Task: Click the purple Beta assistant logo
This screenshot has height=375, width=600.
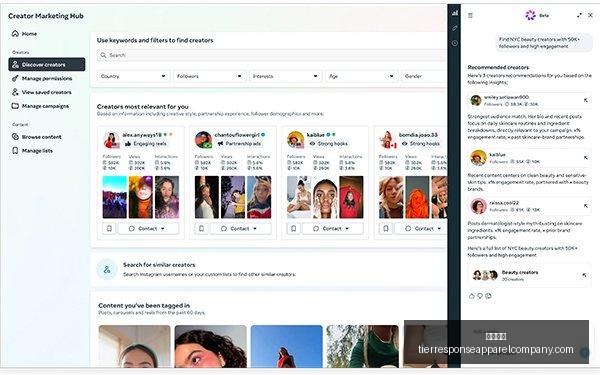Action: coord(530,15)
